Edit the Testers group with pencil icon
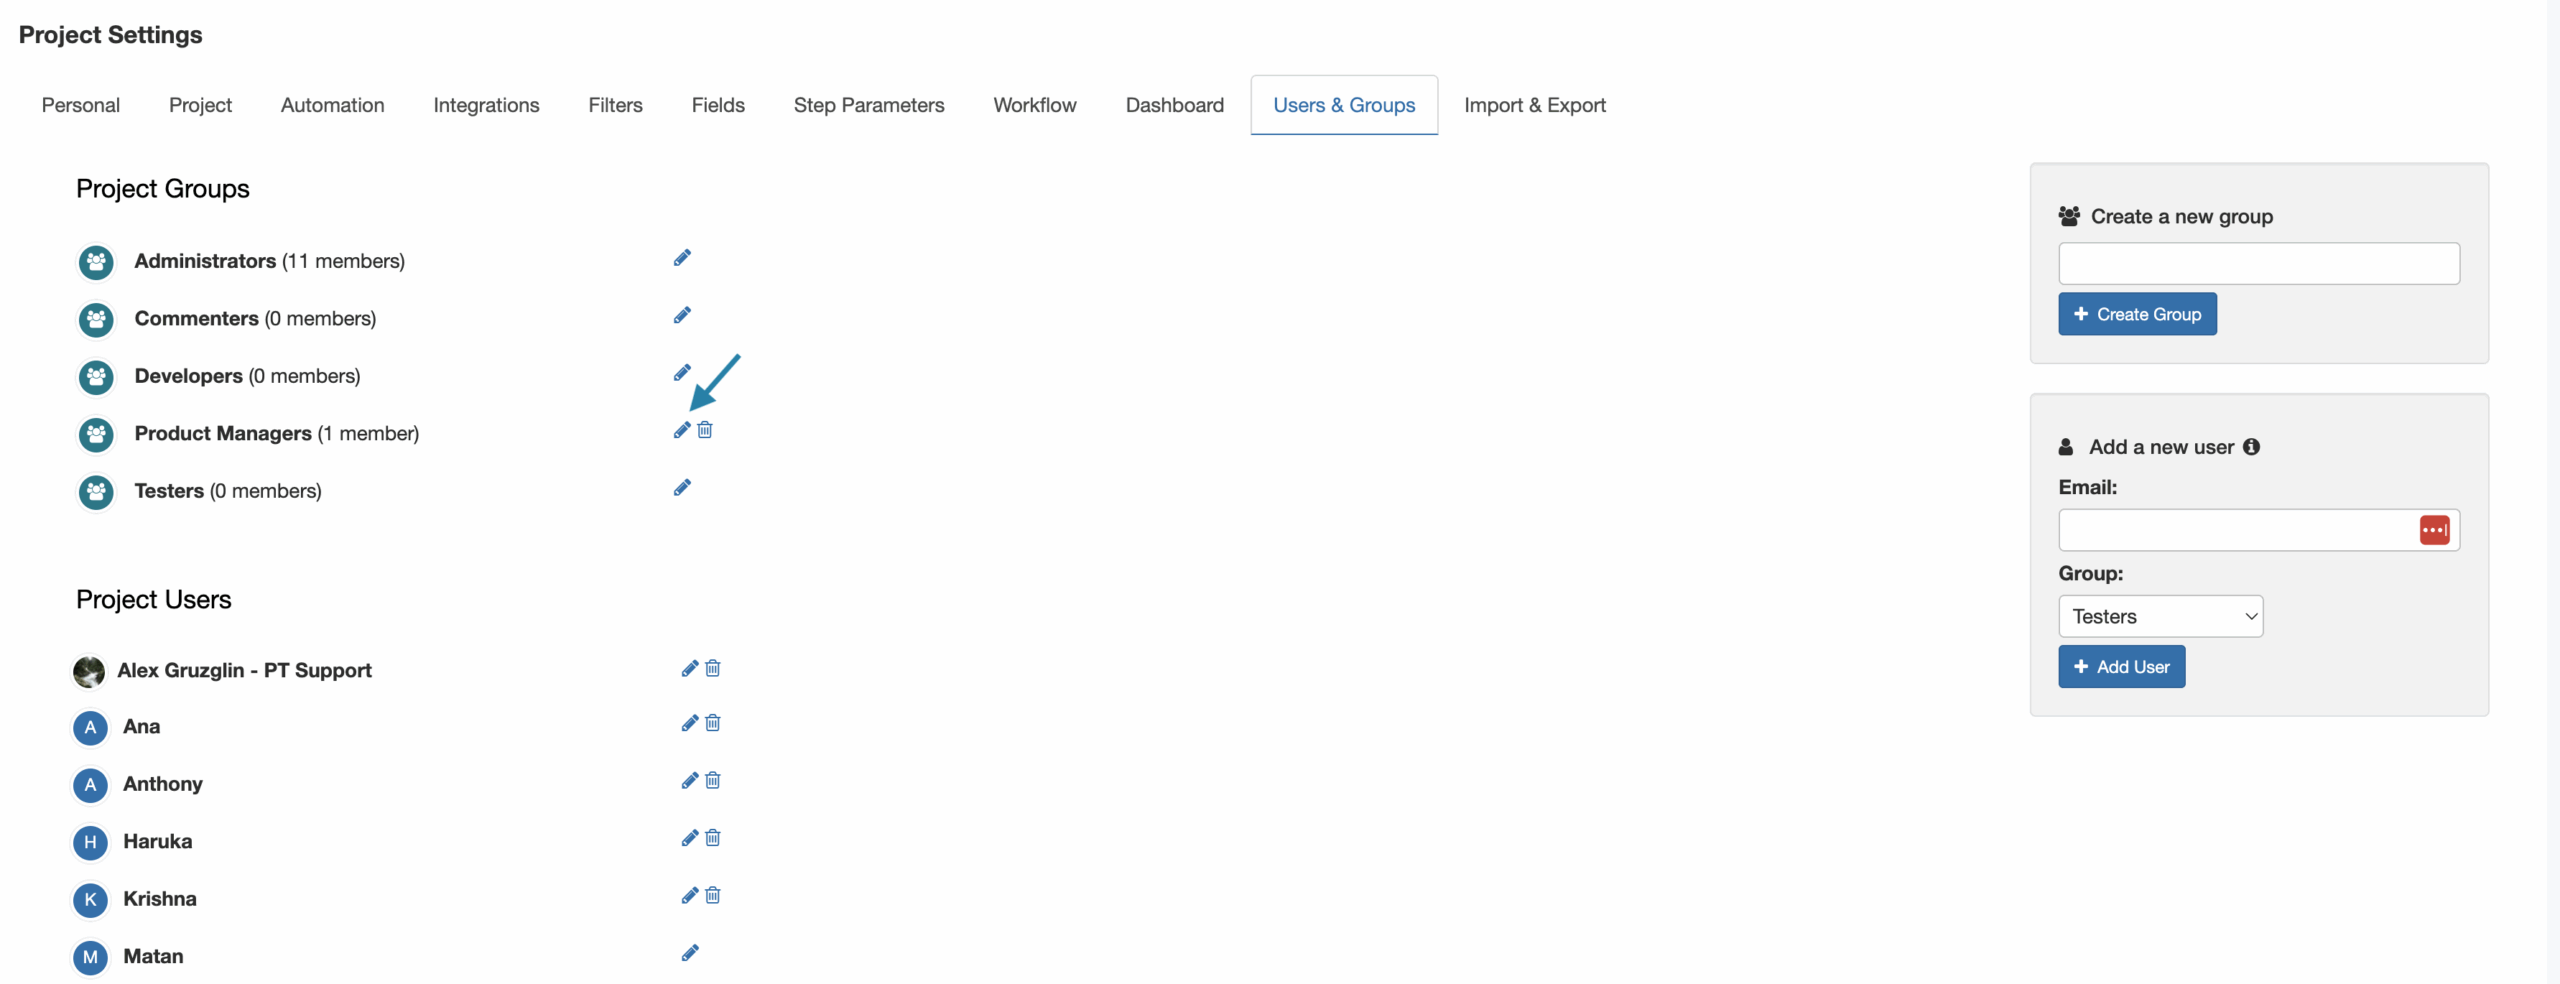The width and height of the screenshot is (2560, 984). [x=682, y=488]
